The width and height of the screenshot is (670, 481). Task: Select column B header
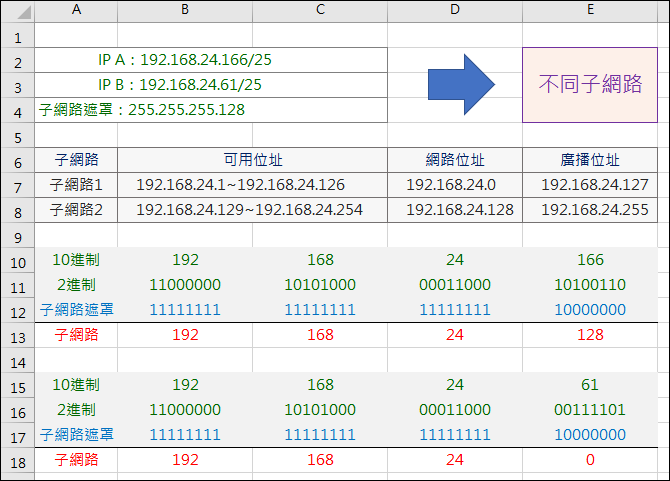pos(185,10)
